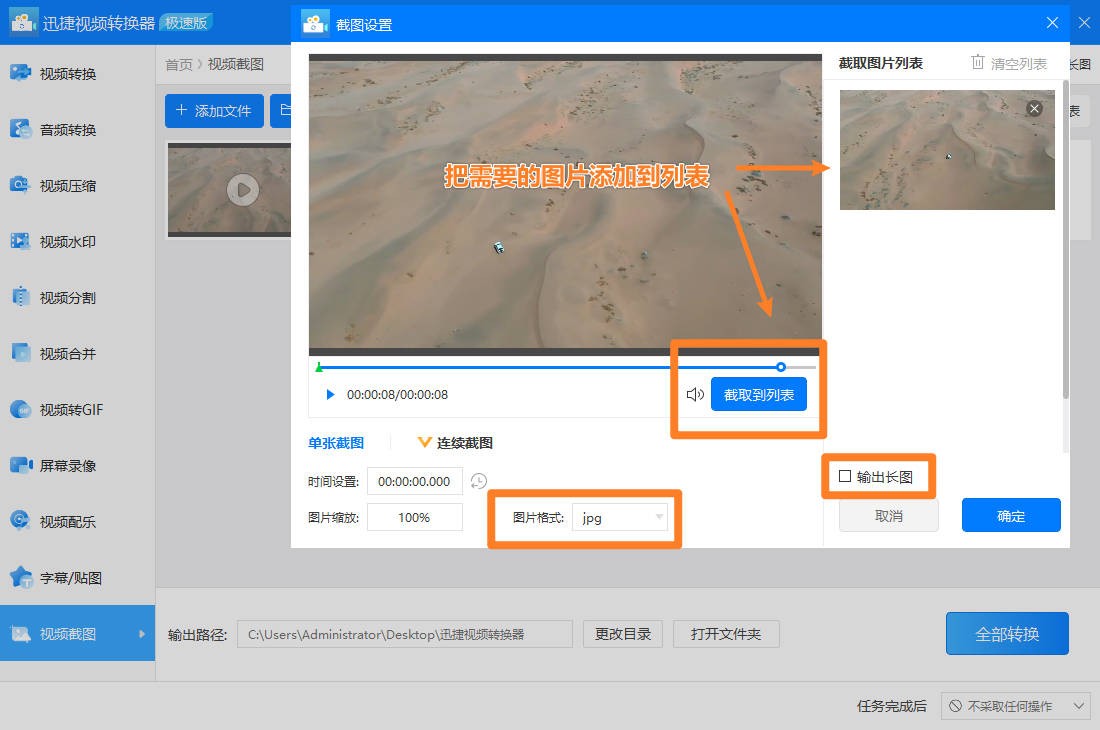Click the 截取到列表 button
This screenshot has height=730, width=1100.
click(758, 394)
